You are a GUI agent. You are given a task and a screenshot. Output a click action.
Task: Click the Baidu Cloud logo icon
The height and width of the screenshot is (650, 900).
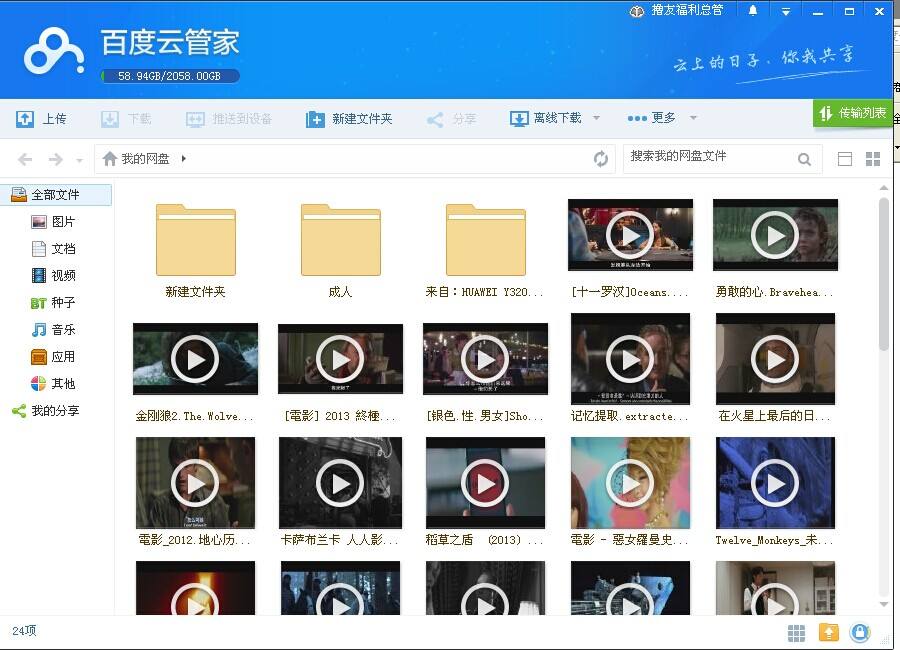point(54,53)
